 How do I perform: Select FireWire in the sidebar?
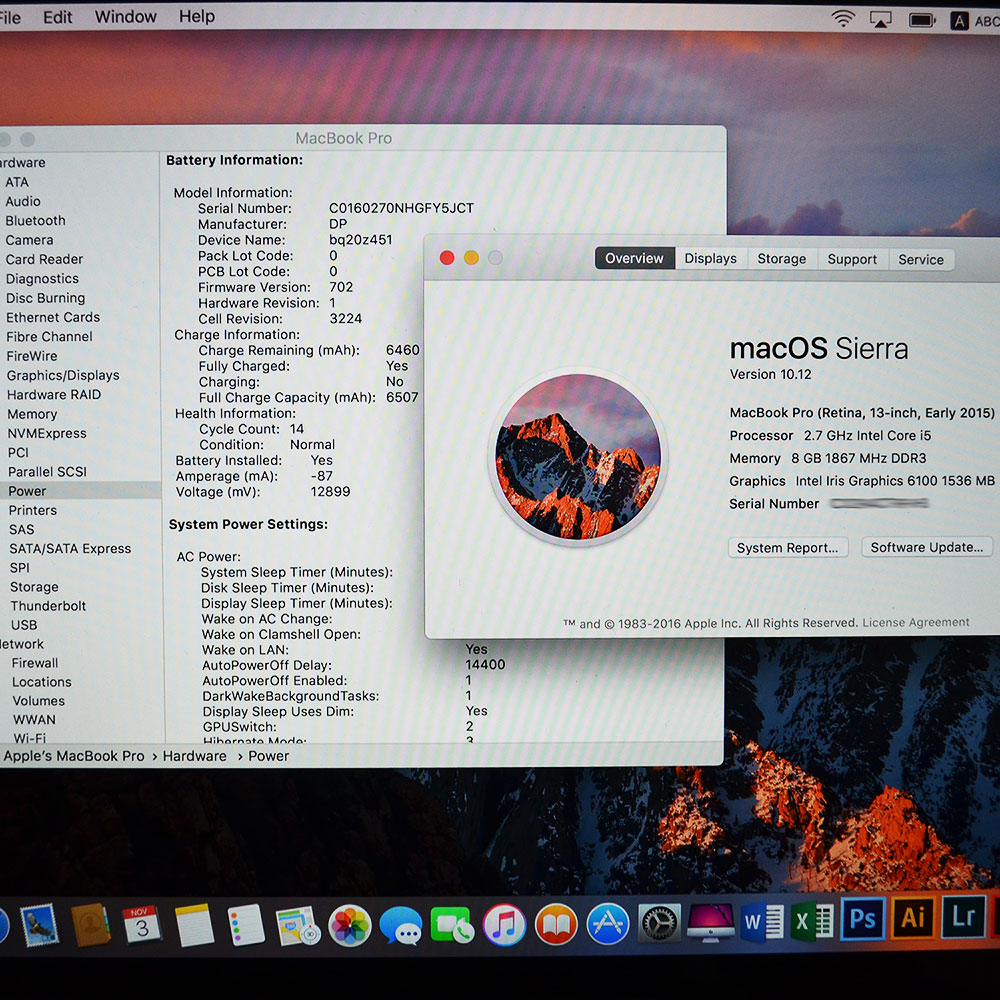[32, 356]
